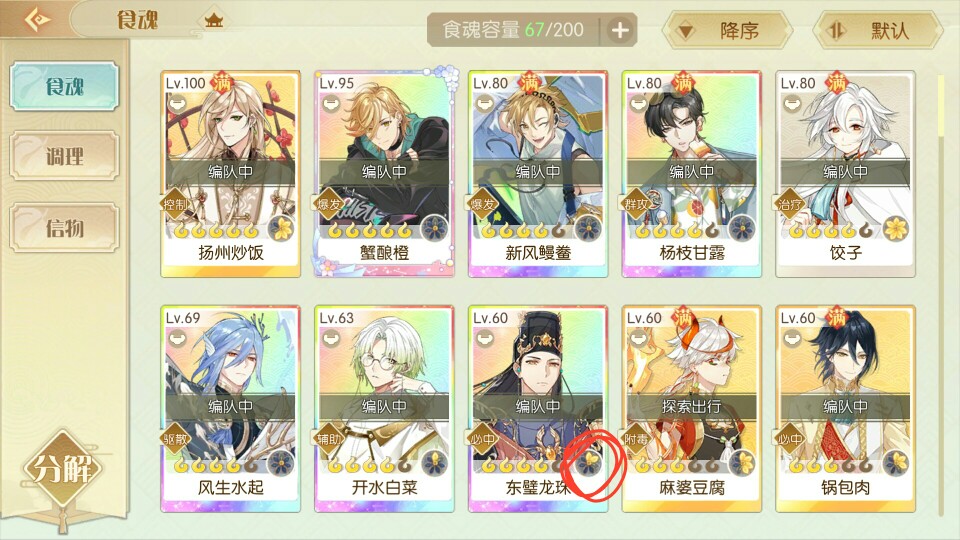Click the 爆发 badge on 蟹酿橙 card
Screen dimensions: 960x540
click(x=329, y=204)
